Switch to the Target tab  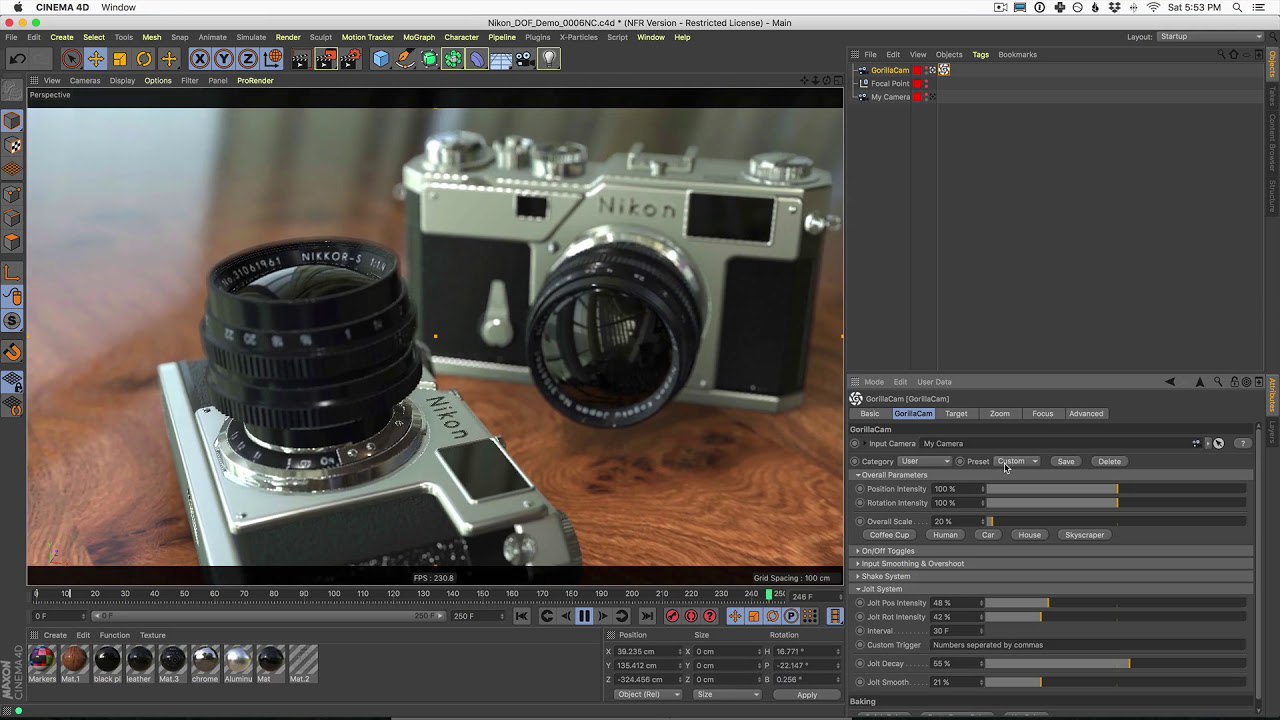956,413
